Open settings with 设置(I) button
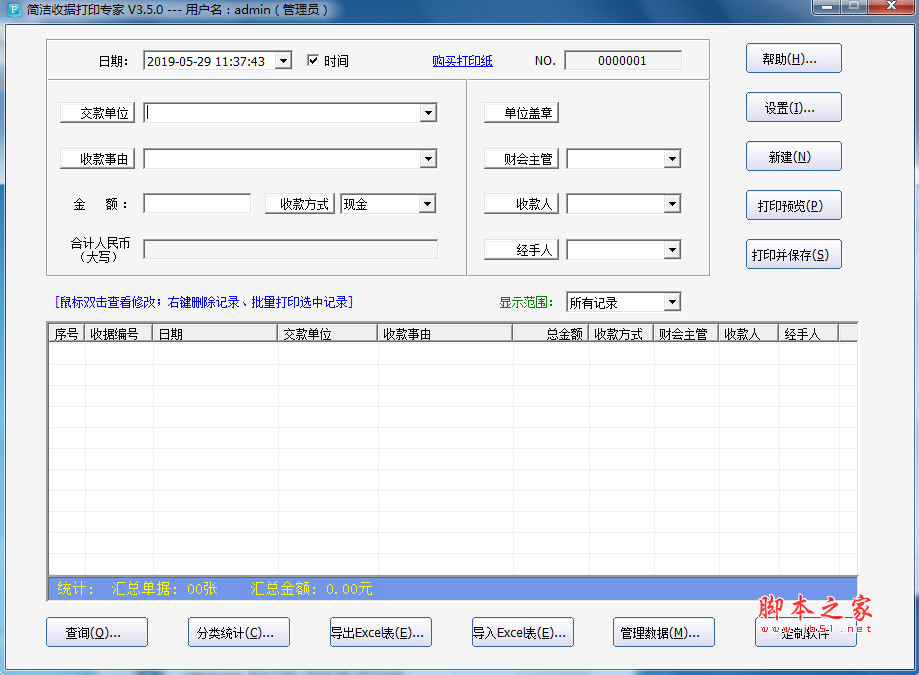The image size is (919, 675). click(793, 107)
